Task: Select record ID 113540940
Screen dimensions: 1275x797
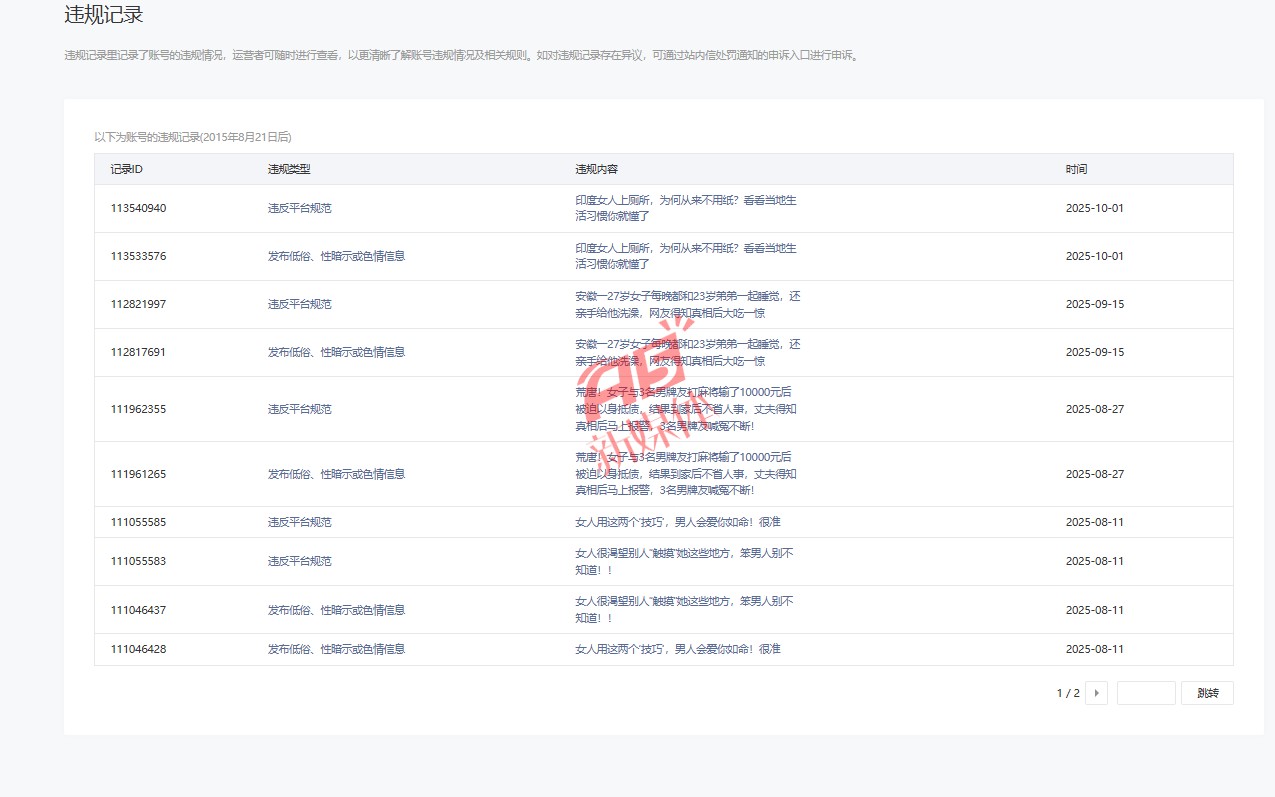Action: tap(138, 208)
